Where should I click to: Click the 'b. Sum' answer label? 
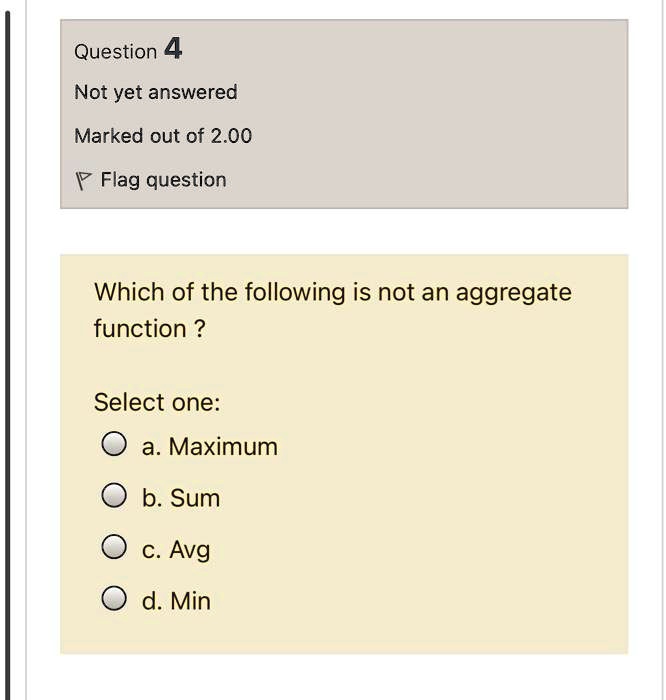181,498
